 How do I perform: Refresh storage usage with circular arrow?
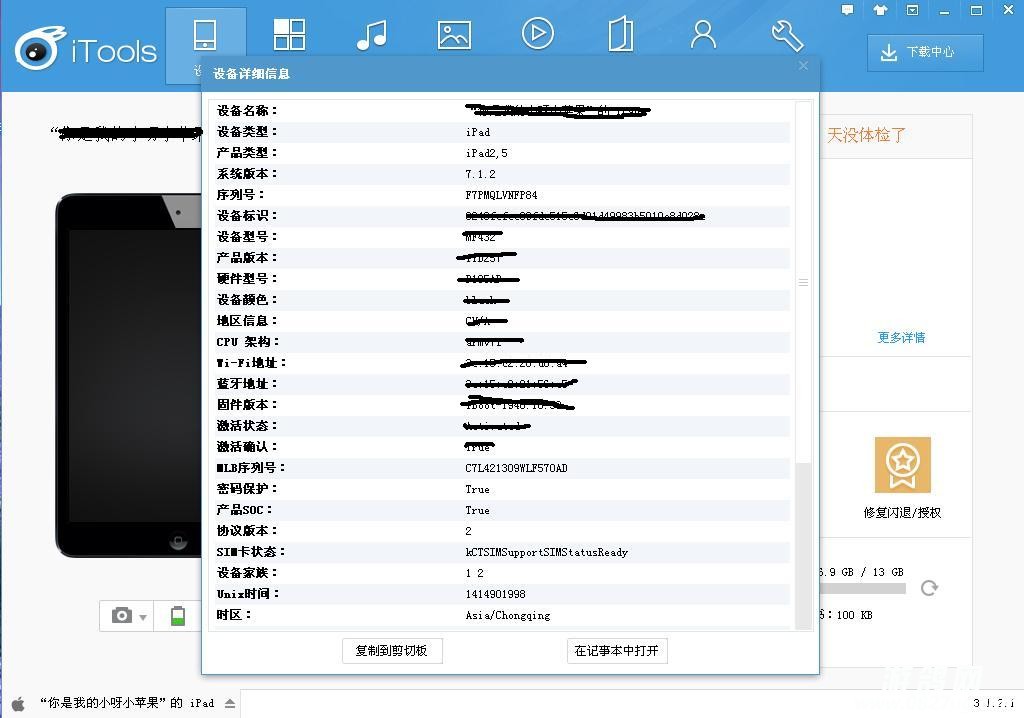pyautogui.click(x=929, y=588)
